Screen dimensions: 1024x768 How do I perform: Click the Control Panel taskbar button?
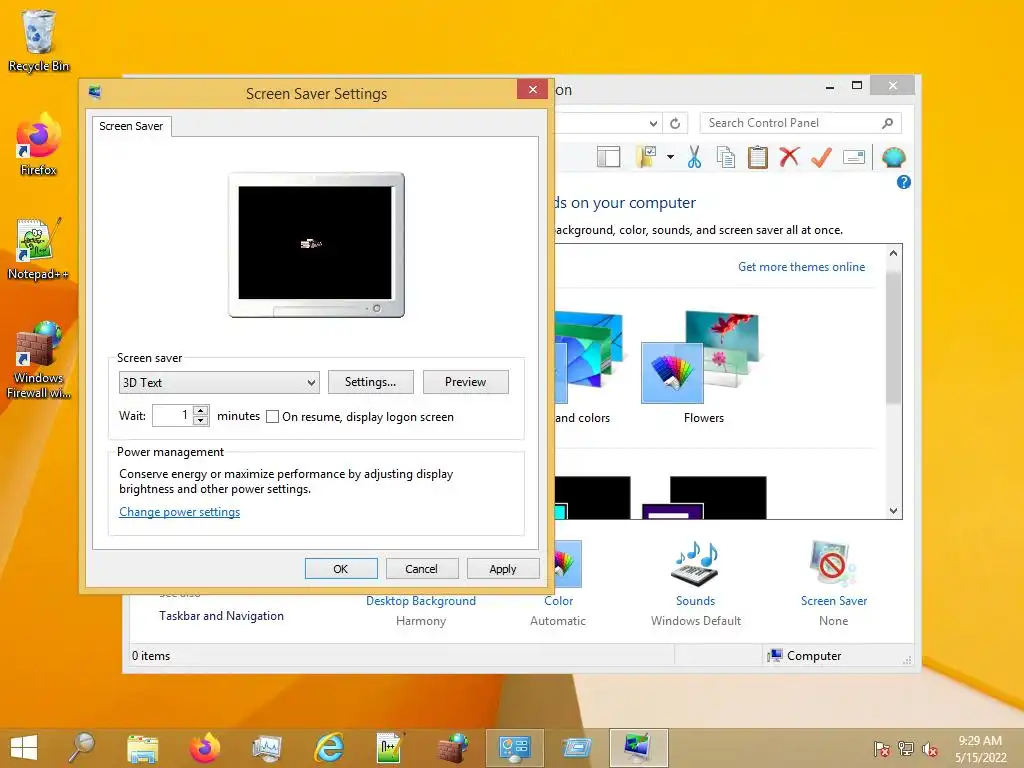tap(515, 748)
